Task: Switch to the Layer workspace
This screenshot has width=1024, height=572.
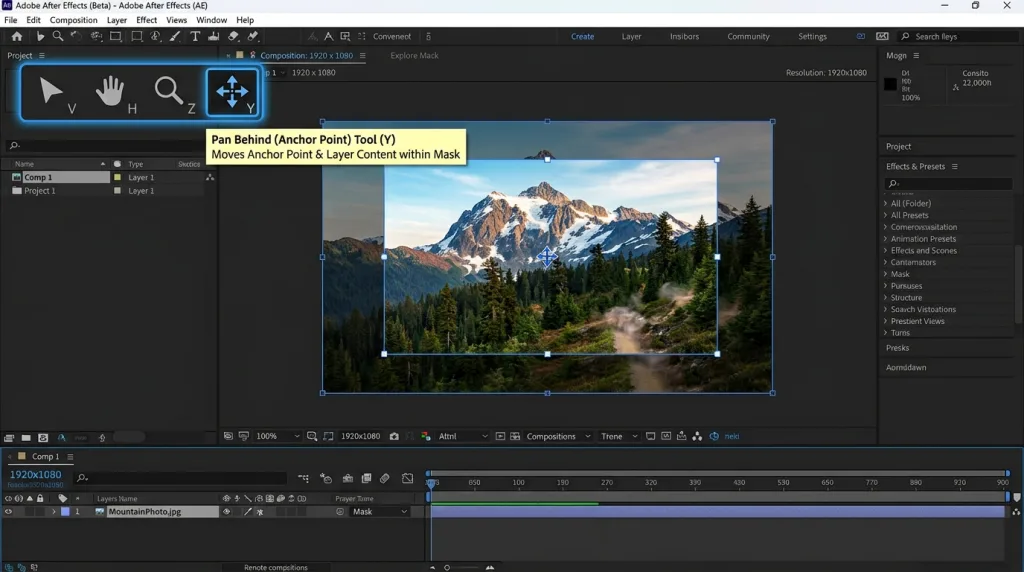Action: [631, 37]
